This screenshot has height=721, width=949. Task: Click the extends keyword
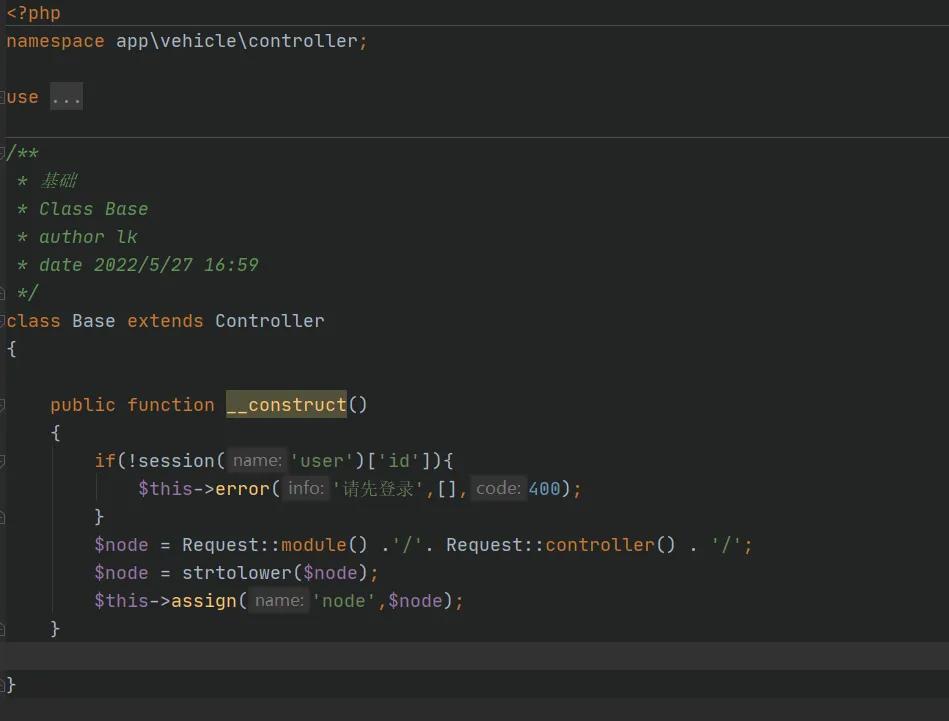[x=165, y=320]
